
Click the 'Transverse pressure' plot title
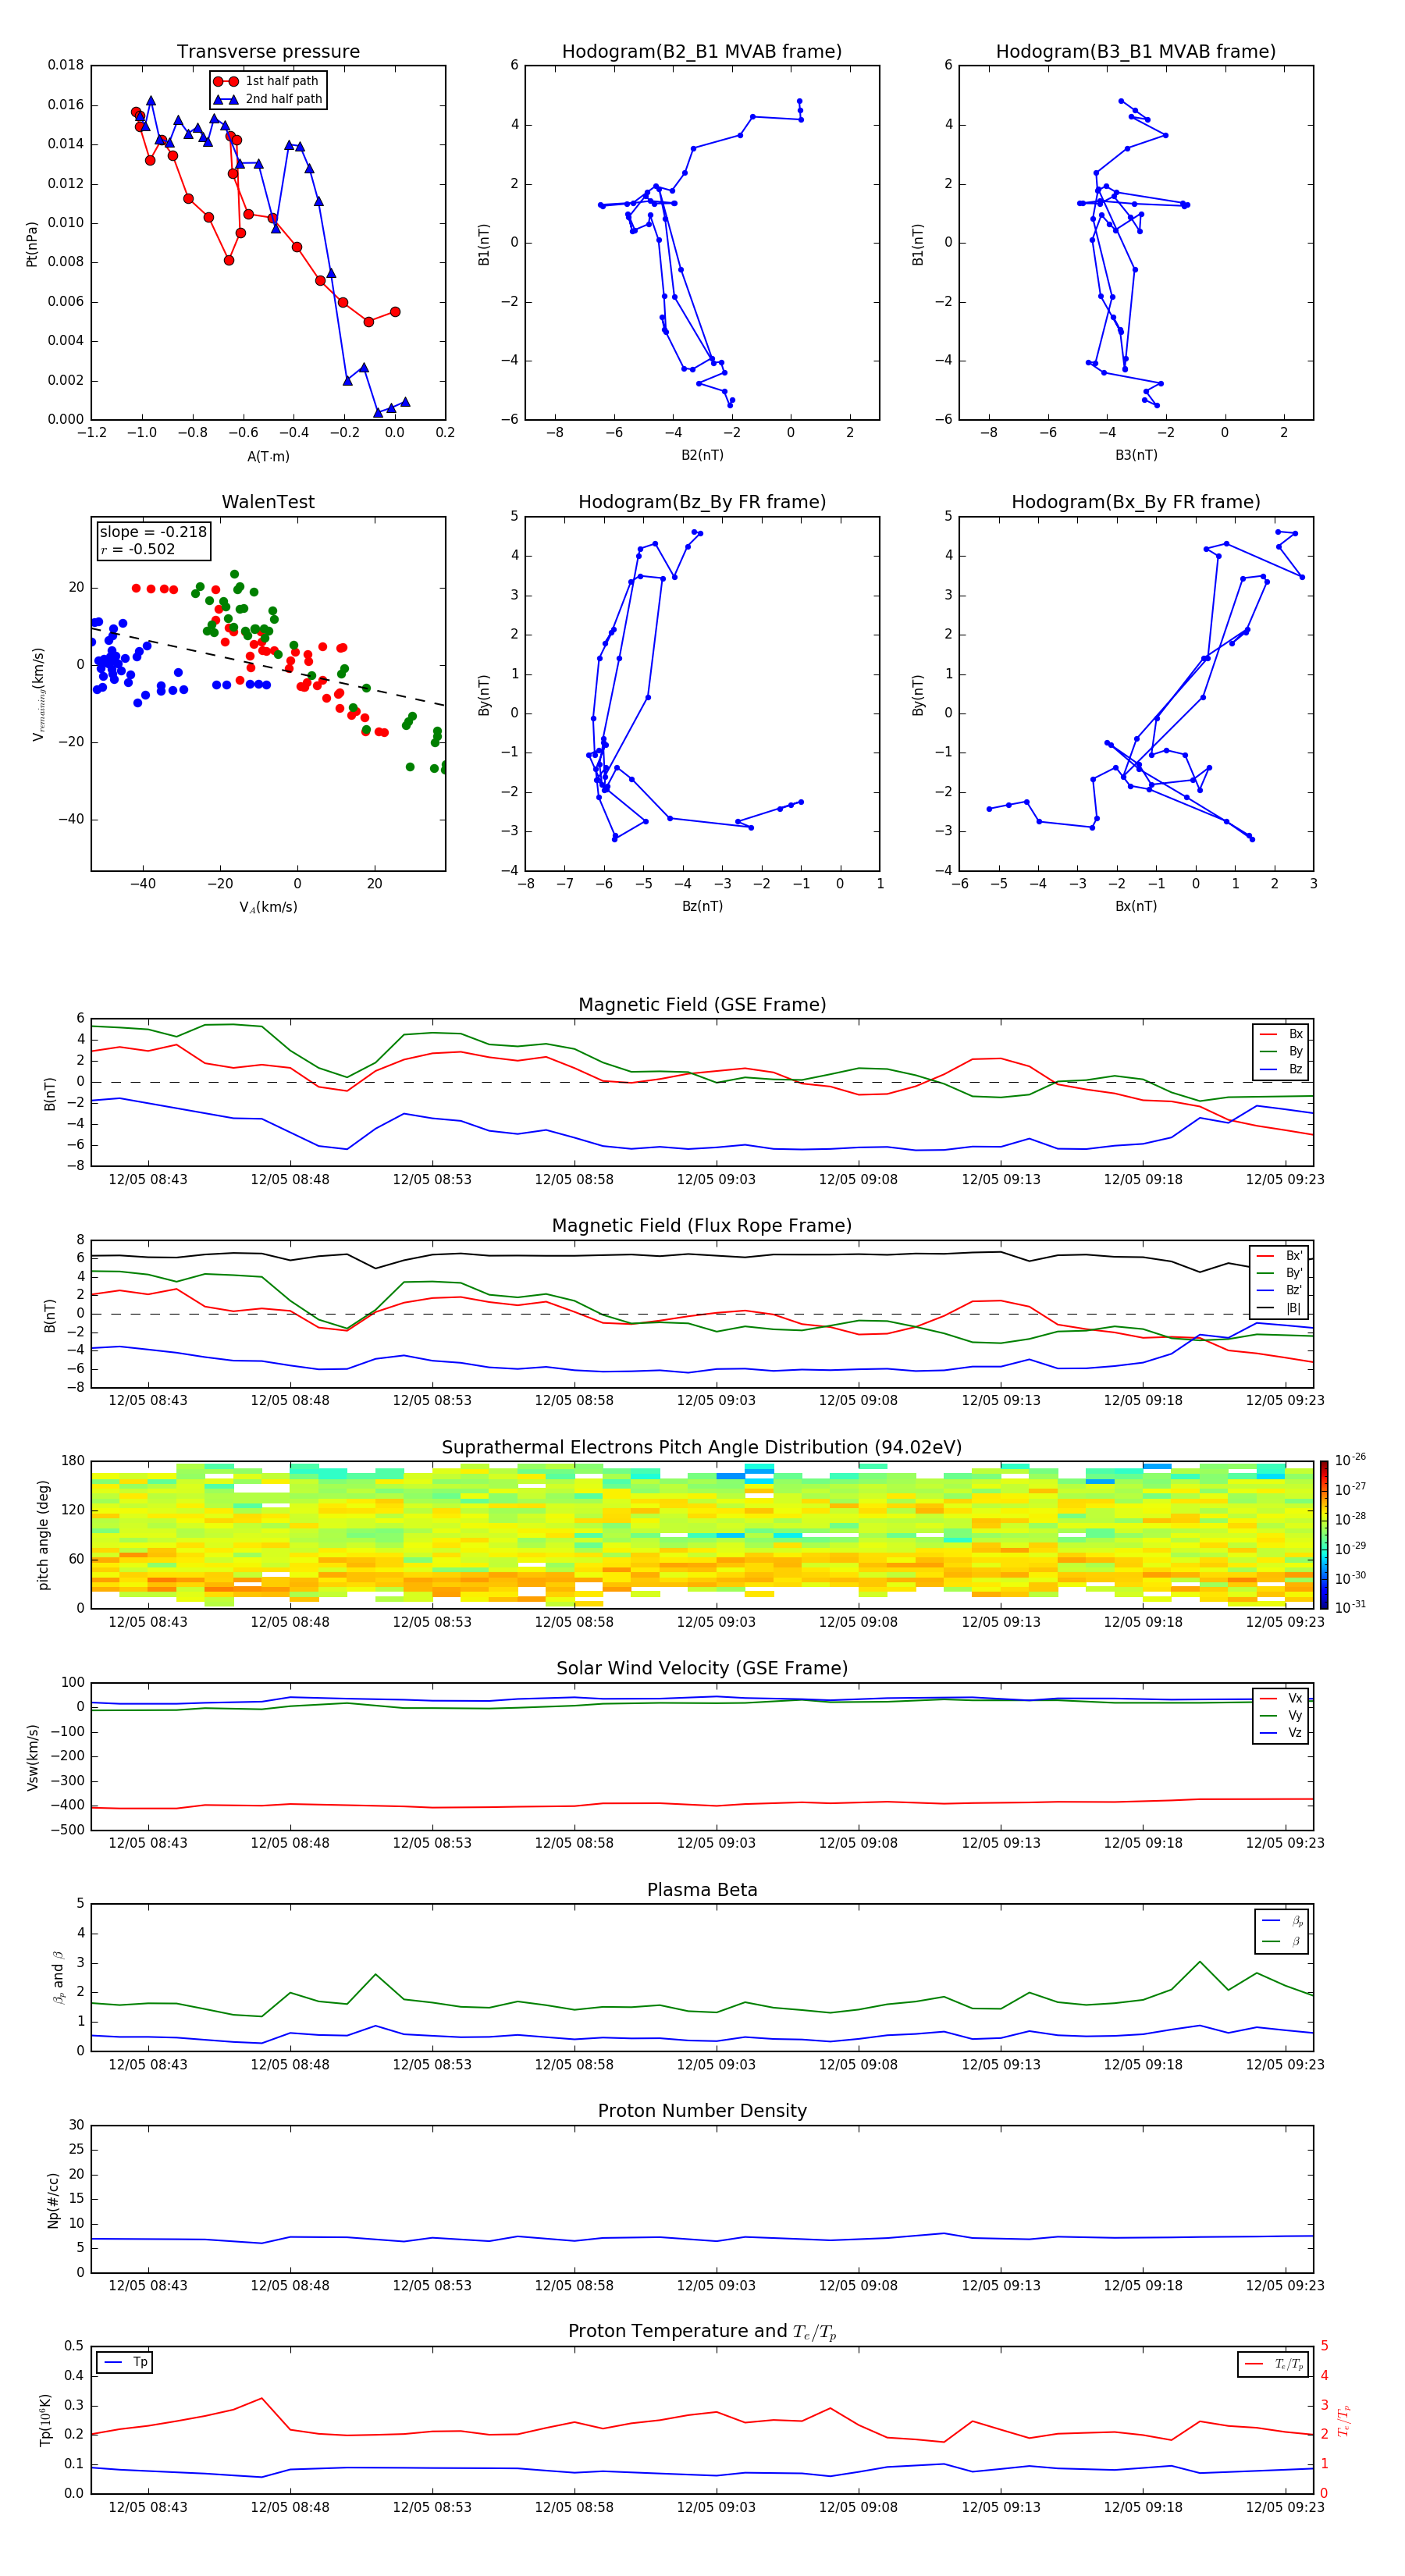(268, 51)
